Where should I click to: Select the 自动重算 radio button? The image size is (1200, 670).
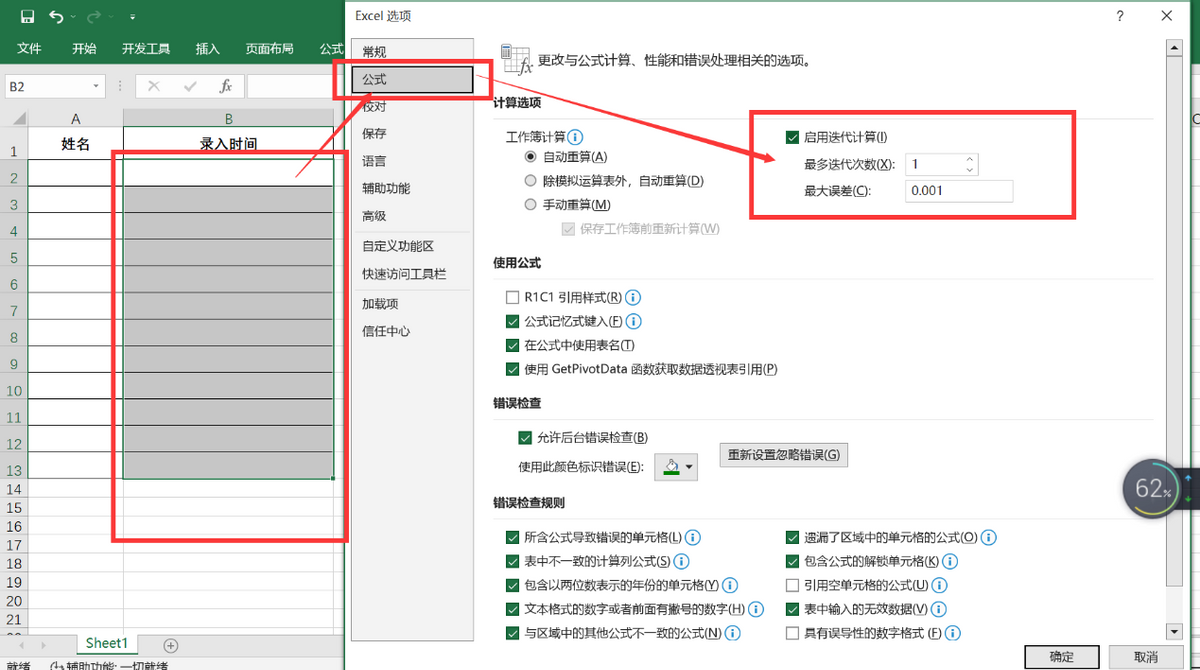(x=531, y=157)
